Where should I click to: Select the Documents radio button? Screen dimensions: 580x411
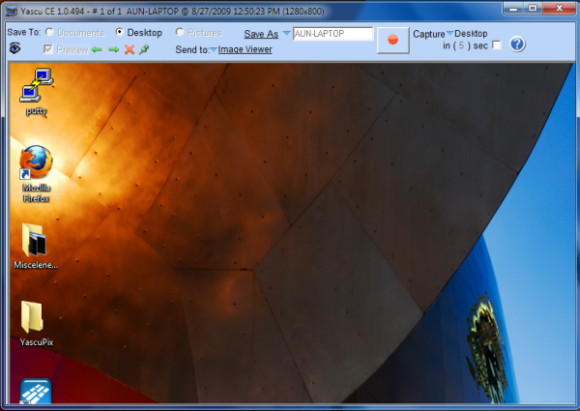[x=50, y=32]
